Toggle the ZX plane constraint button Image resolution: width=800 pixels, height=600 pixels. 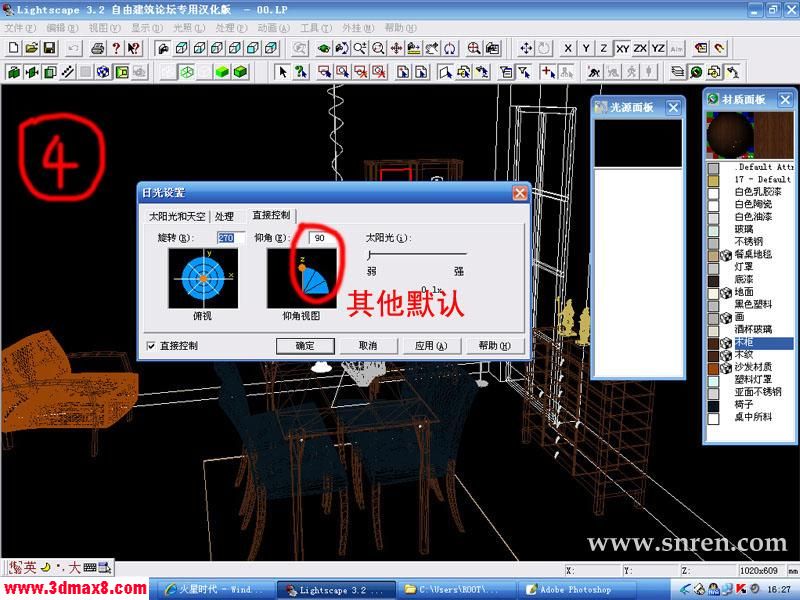tap(640, 48)
